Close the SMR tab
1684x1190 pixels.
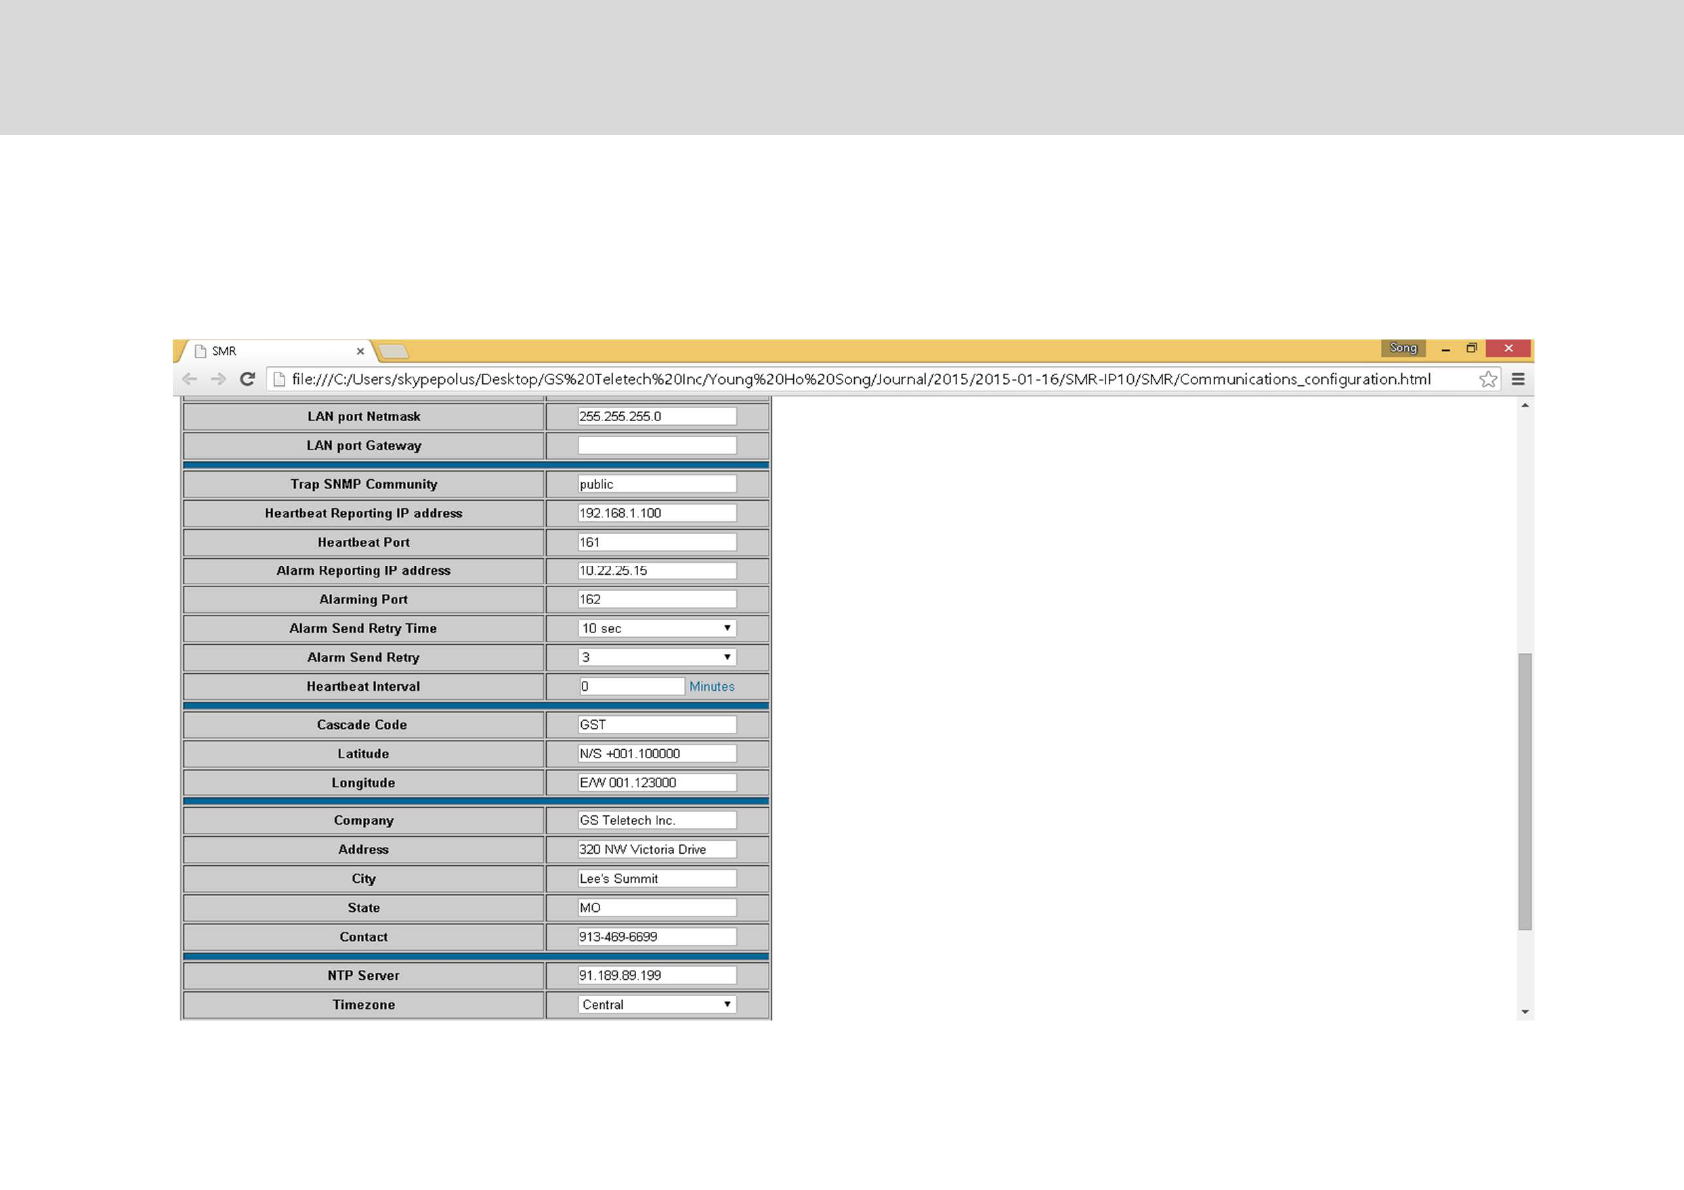coord(360,351)
